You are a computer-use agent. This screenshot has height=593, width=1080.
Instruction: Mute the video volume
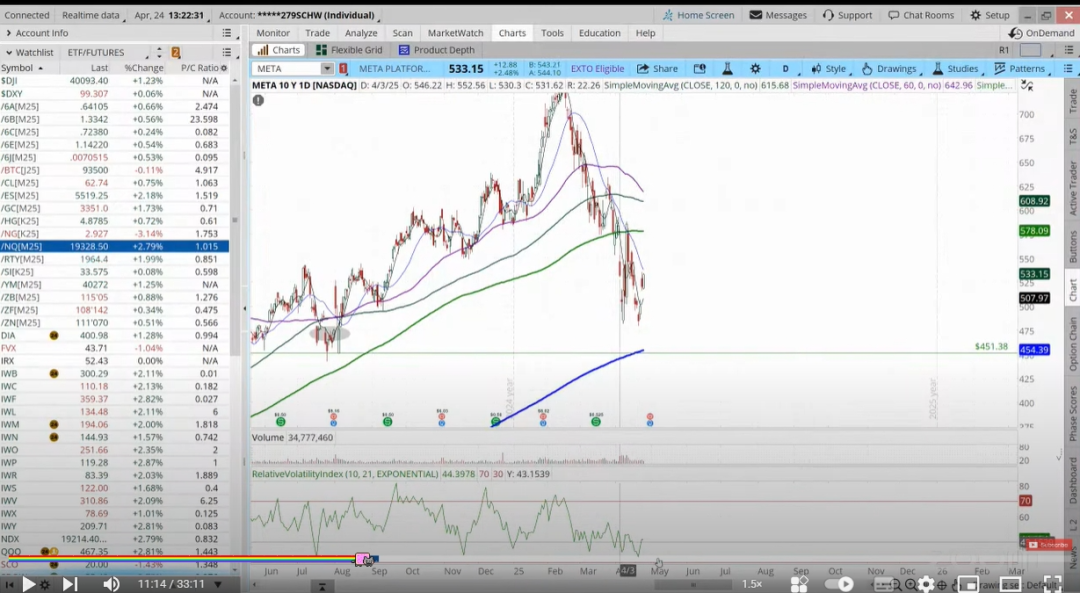coord(110,584)
